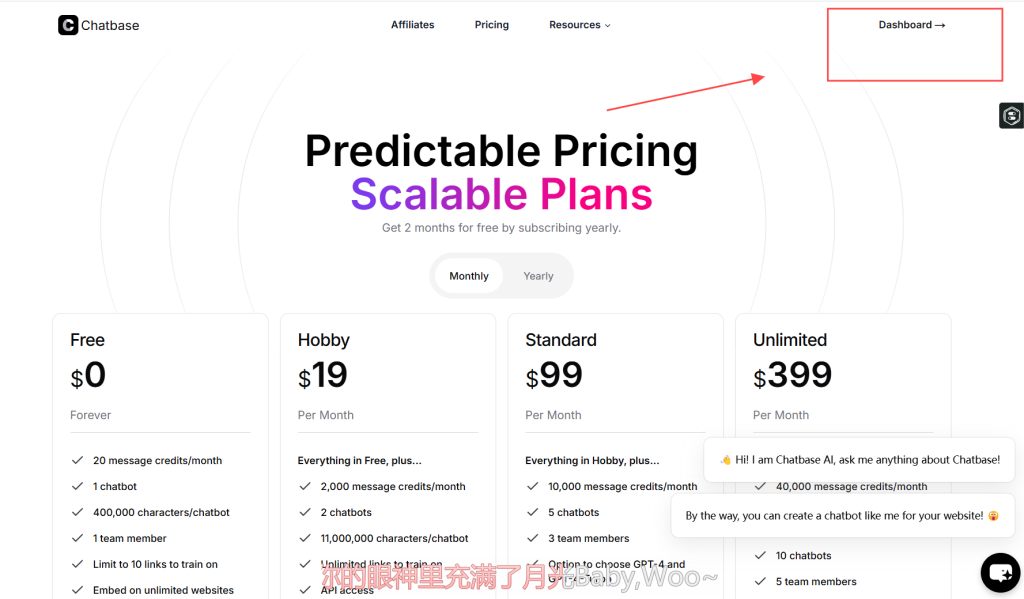Open the chat widget bubble icon
The width and height of the screenshot is (1024, 599).
pos(999,572)
